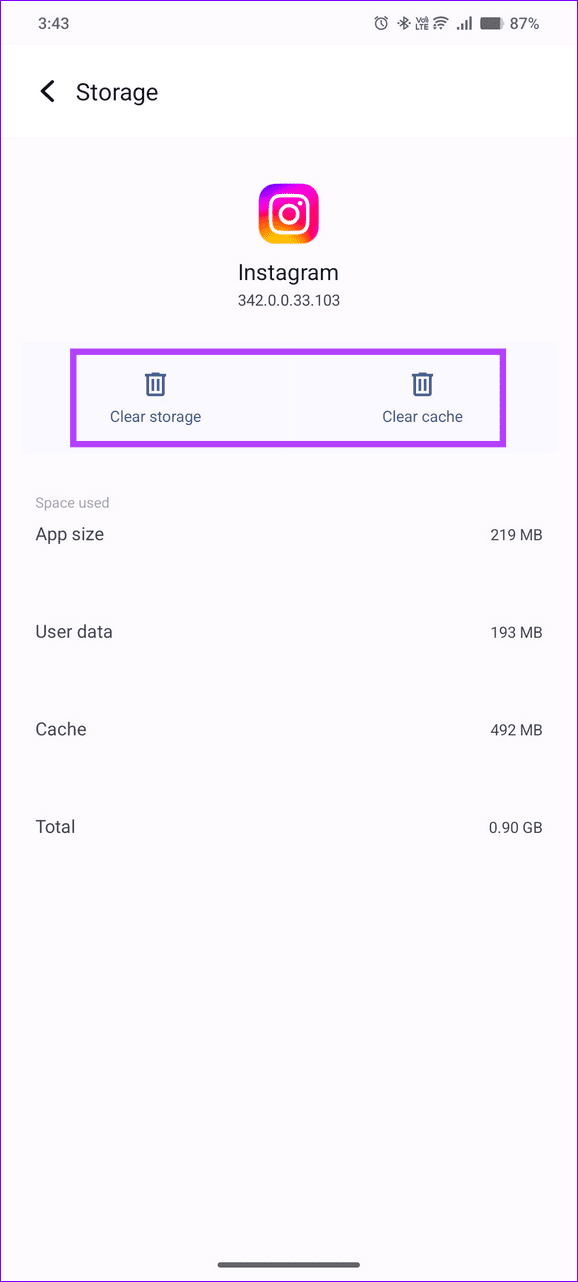Image resolution: width=578 pixels, height=1282 pixels.
Task: Tap the navigation gesture bar at bottom
Action: coord(288,1264)
